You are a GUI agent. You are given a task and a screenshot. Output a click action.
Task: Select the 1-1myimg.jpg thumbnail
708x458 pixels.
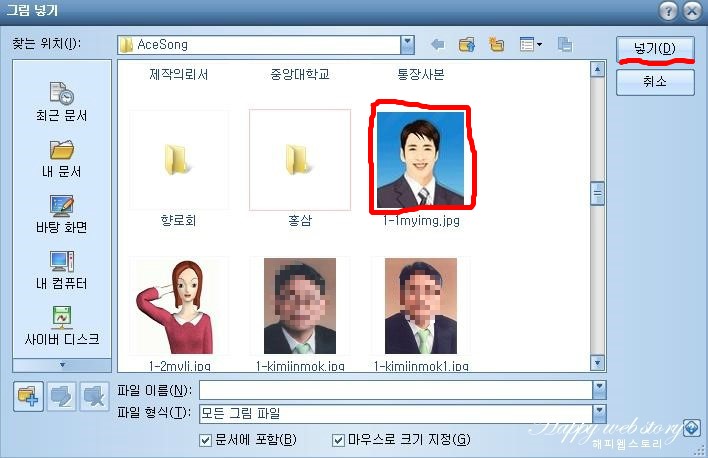click(x=420, y=159)
